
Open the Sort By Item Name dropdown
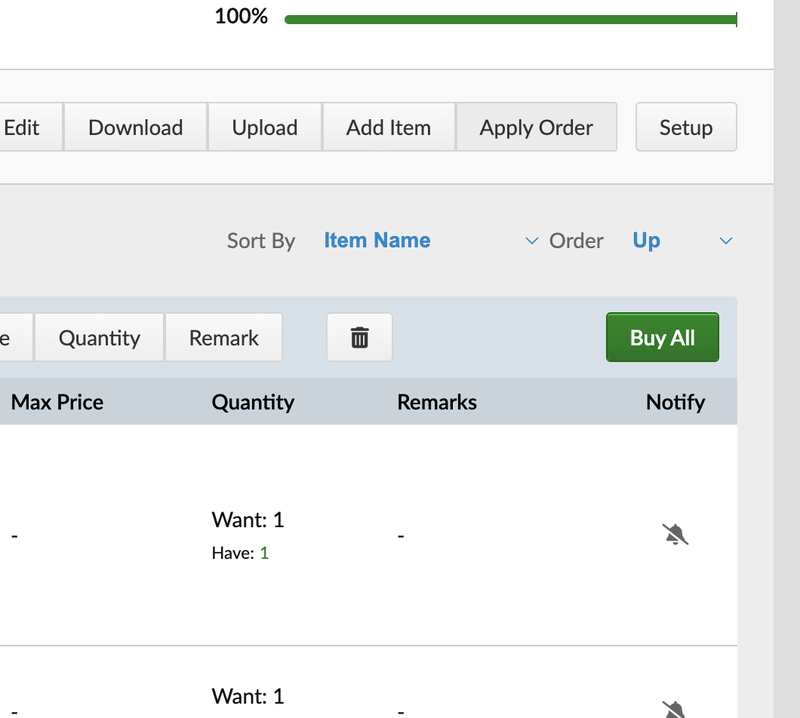pos(430,241)
